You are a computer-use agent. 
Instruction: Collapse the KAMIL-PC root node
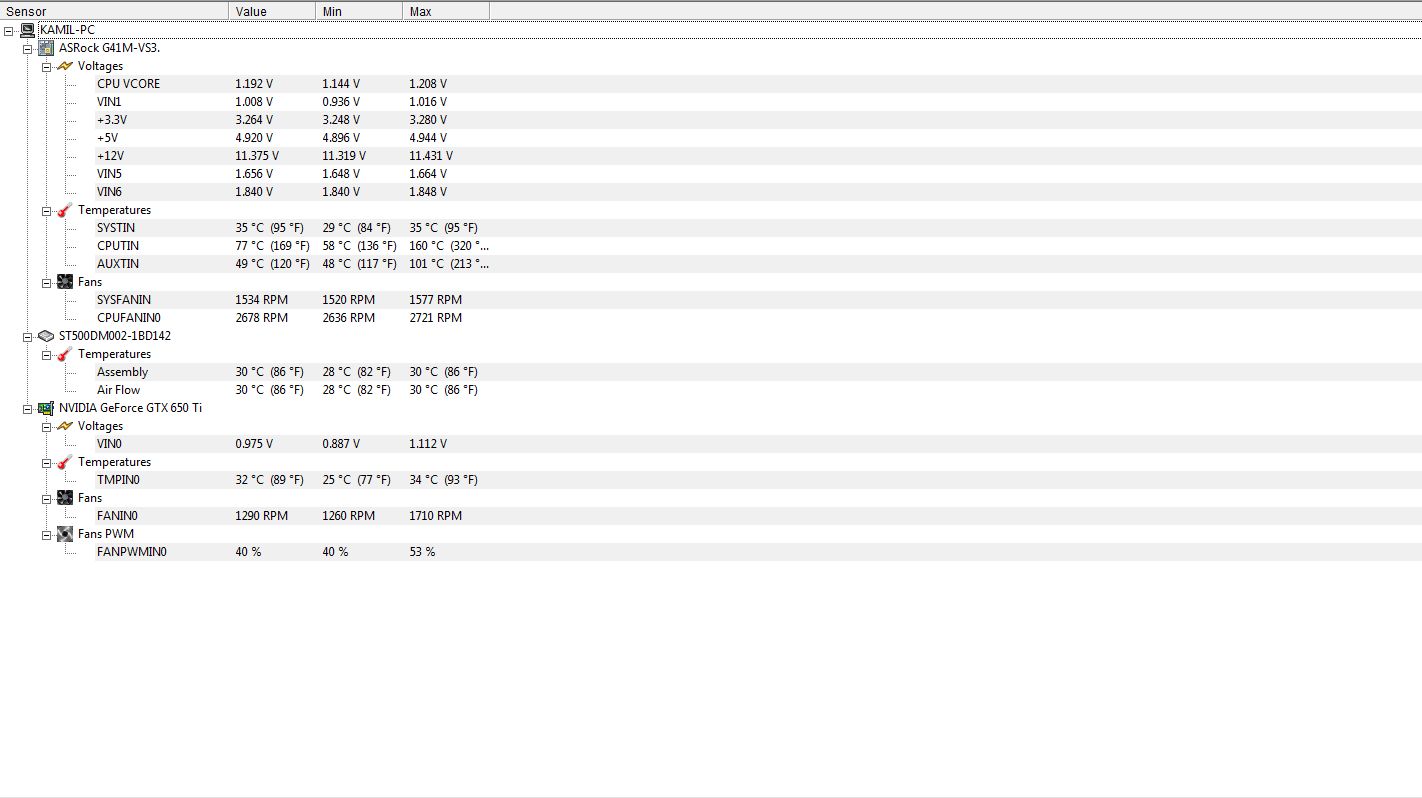coord(9,30)
